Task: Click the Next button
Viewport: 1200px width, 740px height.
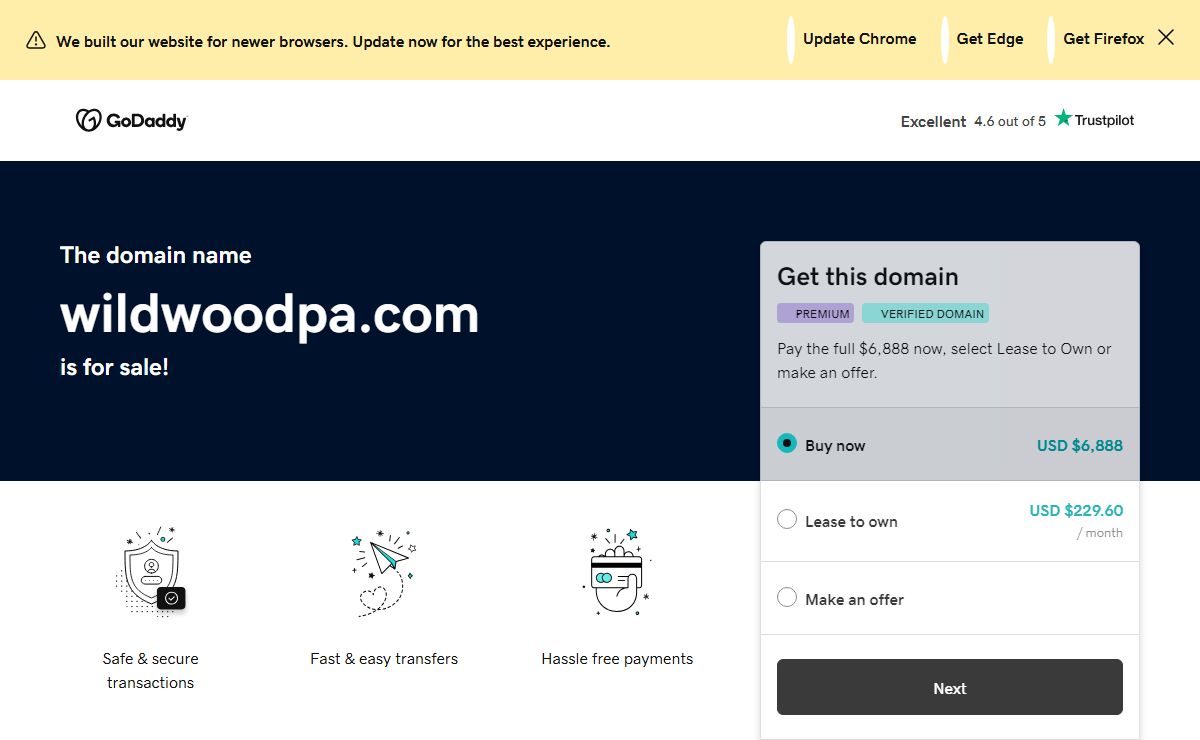Action: pyautogui.click(x=950, y=687)
